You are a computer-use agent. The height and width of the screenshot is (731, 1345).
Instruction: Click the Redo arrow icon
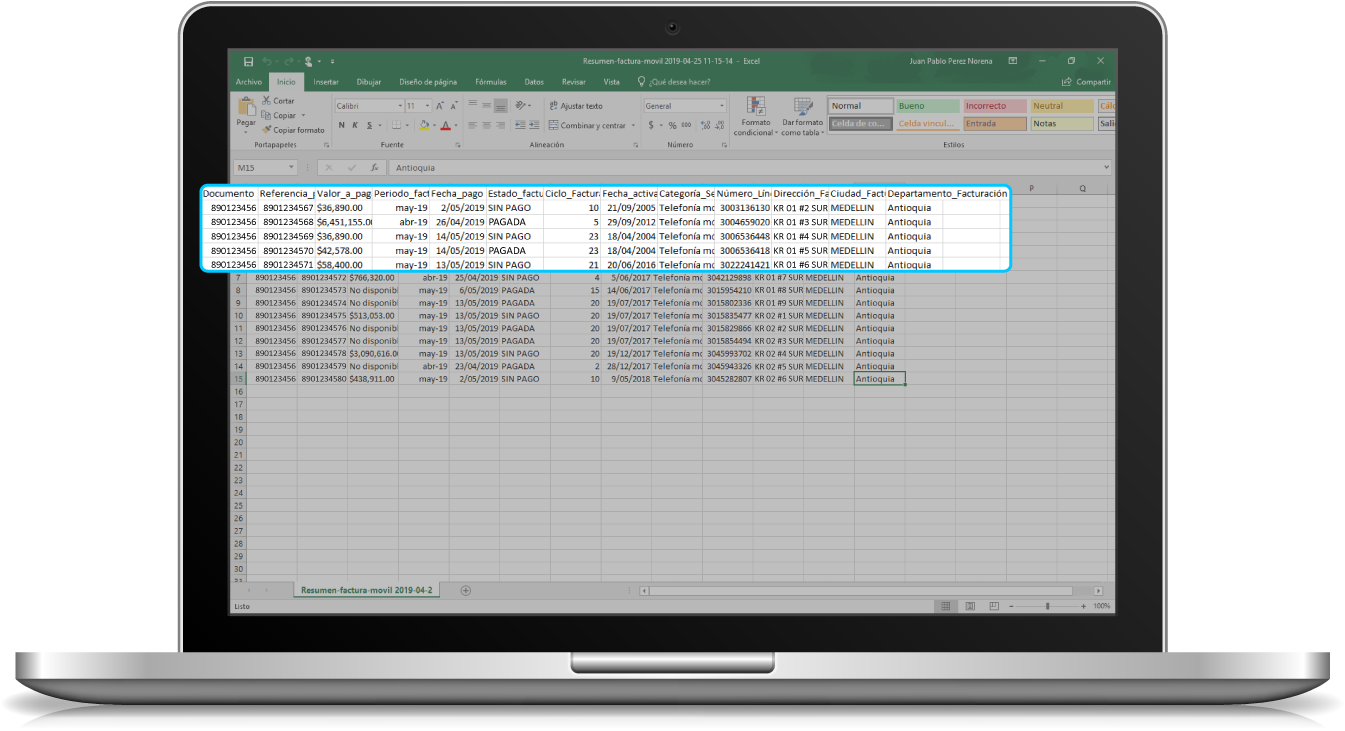click(x=288, y=61)
